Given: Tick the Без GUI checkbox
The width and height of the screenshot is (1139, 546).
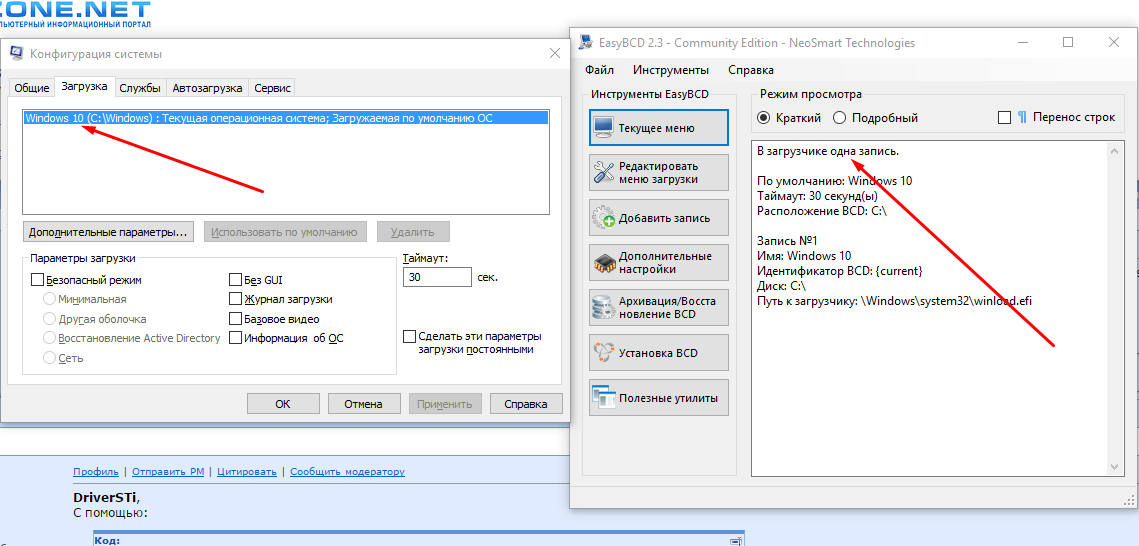Looking at the screenshot, I should [x=235, y=279].
